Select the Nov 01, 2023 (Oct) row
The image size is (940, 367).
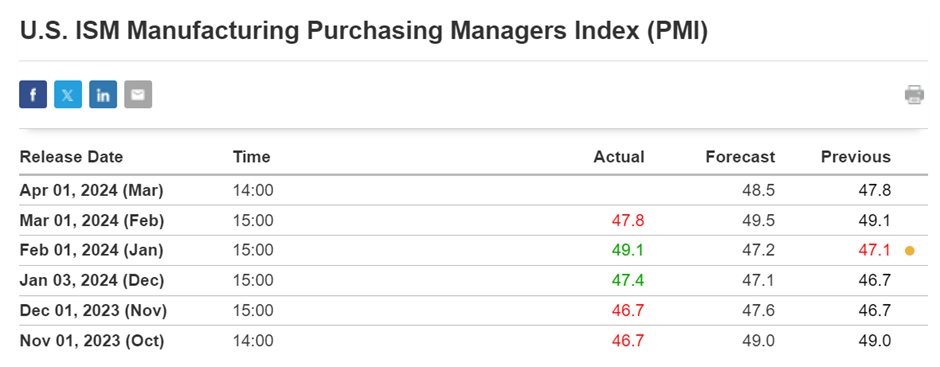click(470, 341)
